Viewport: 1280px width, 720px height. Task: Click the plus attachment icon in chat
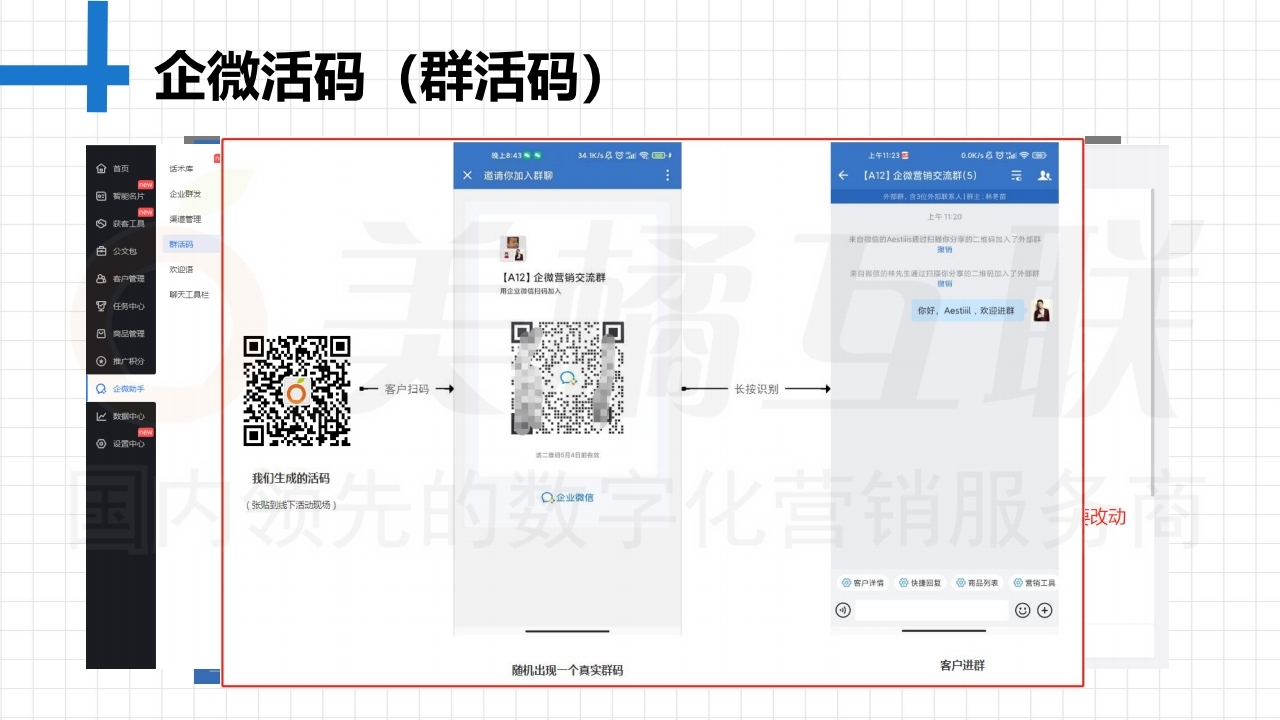point(1045,610)
